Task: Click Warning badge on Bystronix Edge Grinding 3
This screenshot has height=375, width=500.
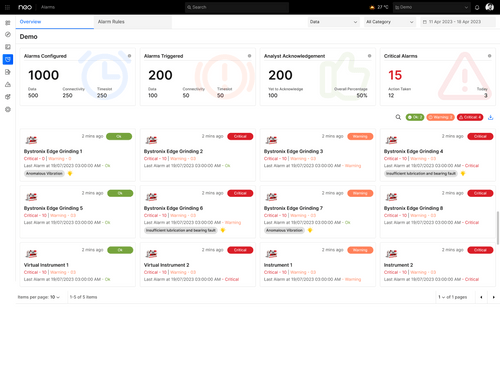Action: point(360,136)
